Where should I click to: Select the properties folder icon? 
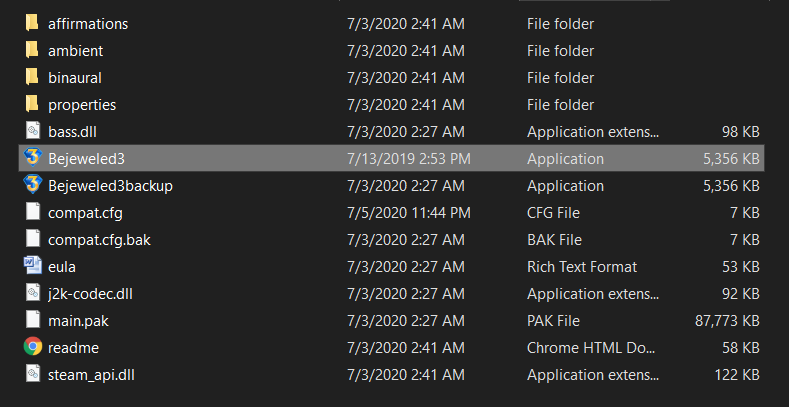(x=32, y=104)
